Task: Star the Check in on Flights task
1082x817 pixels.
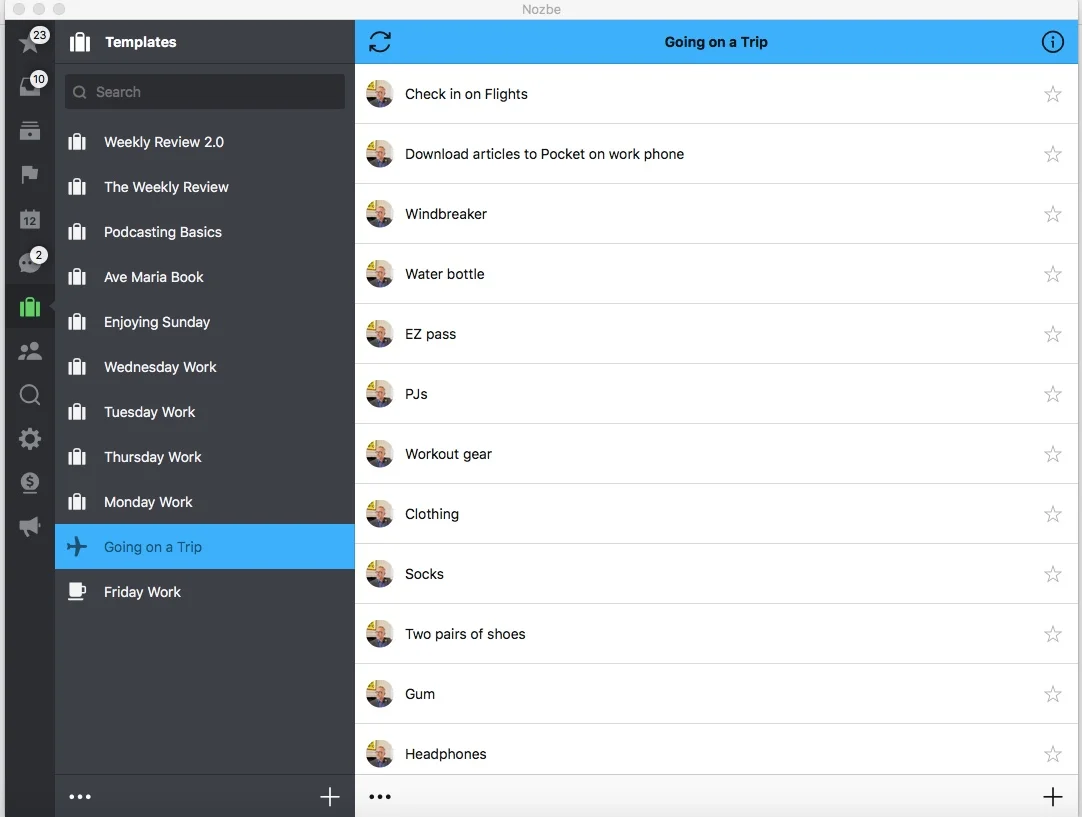Action: point(1052,94)
